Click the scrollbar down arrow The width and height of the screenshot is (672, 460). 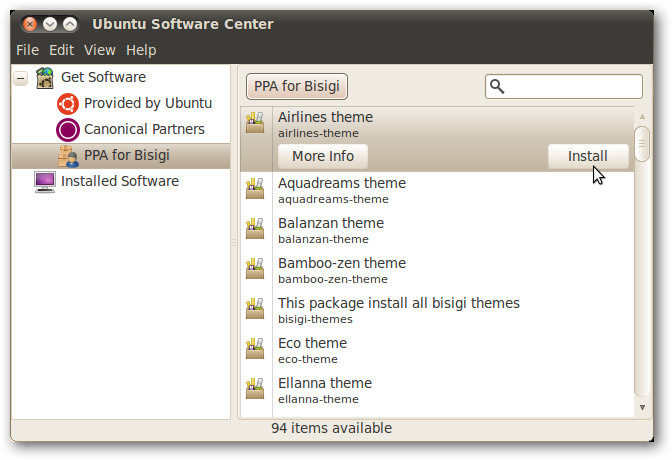pyautogui.click(x=642, y=407)
